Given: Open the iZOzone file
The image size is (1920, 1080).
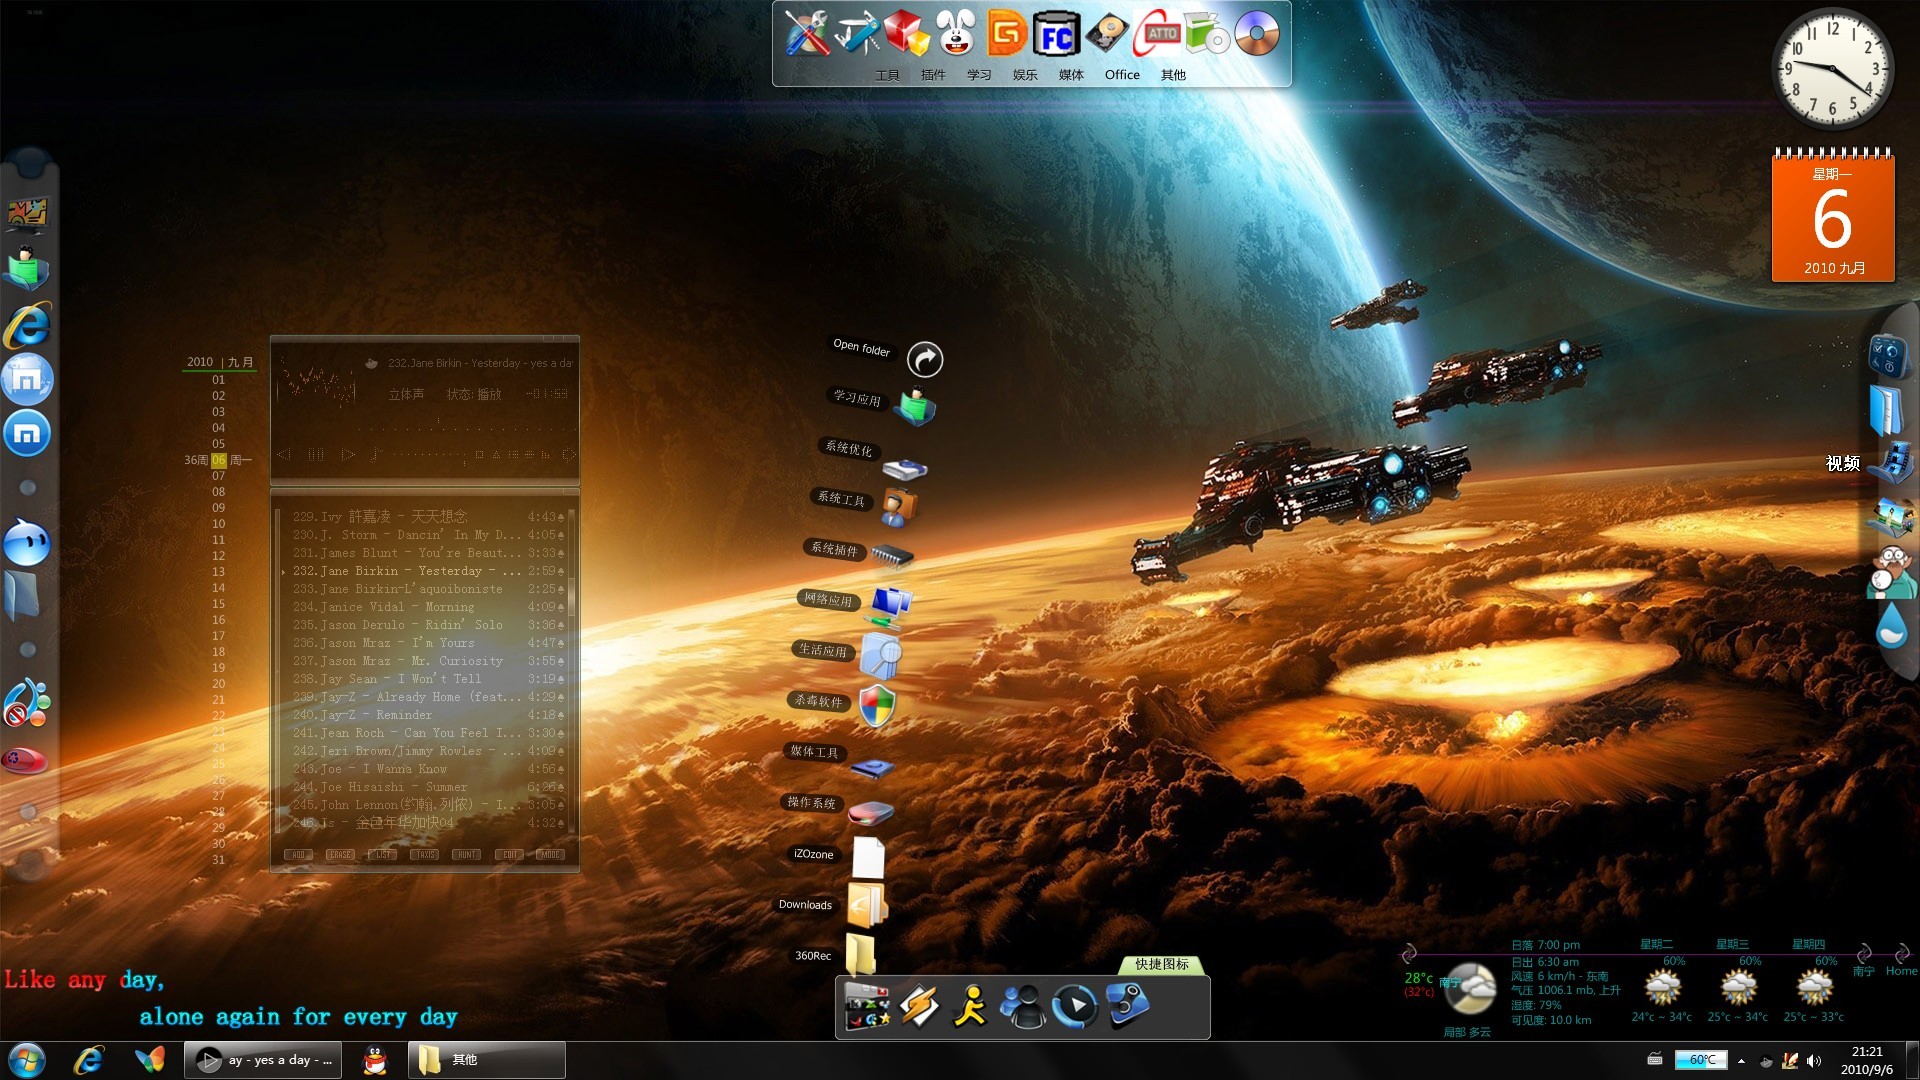Looking at the screenshot, I should click(868, 858).
